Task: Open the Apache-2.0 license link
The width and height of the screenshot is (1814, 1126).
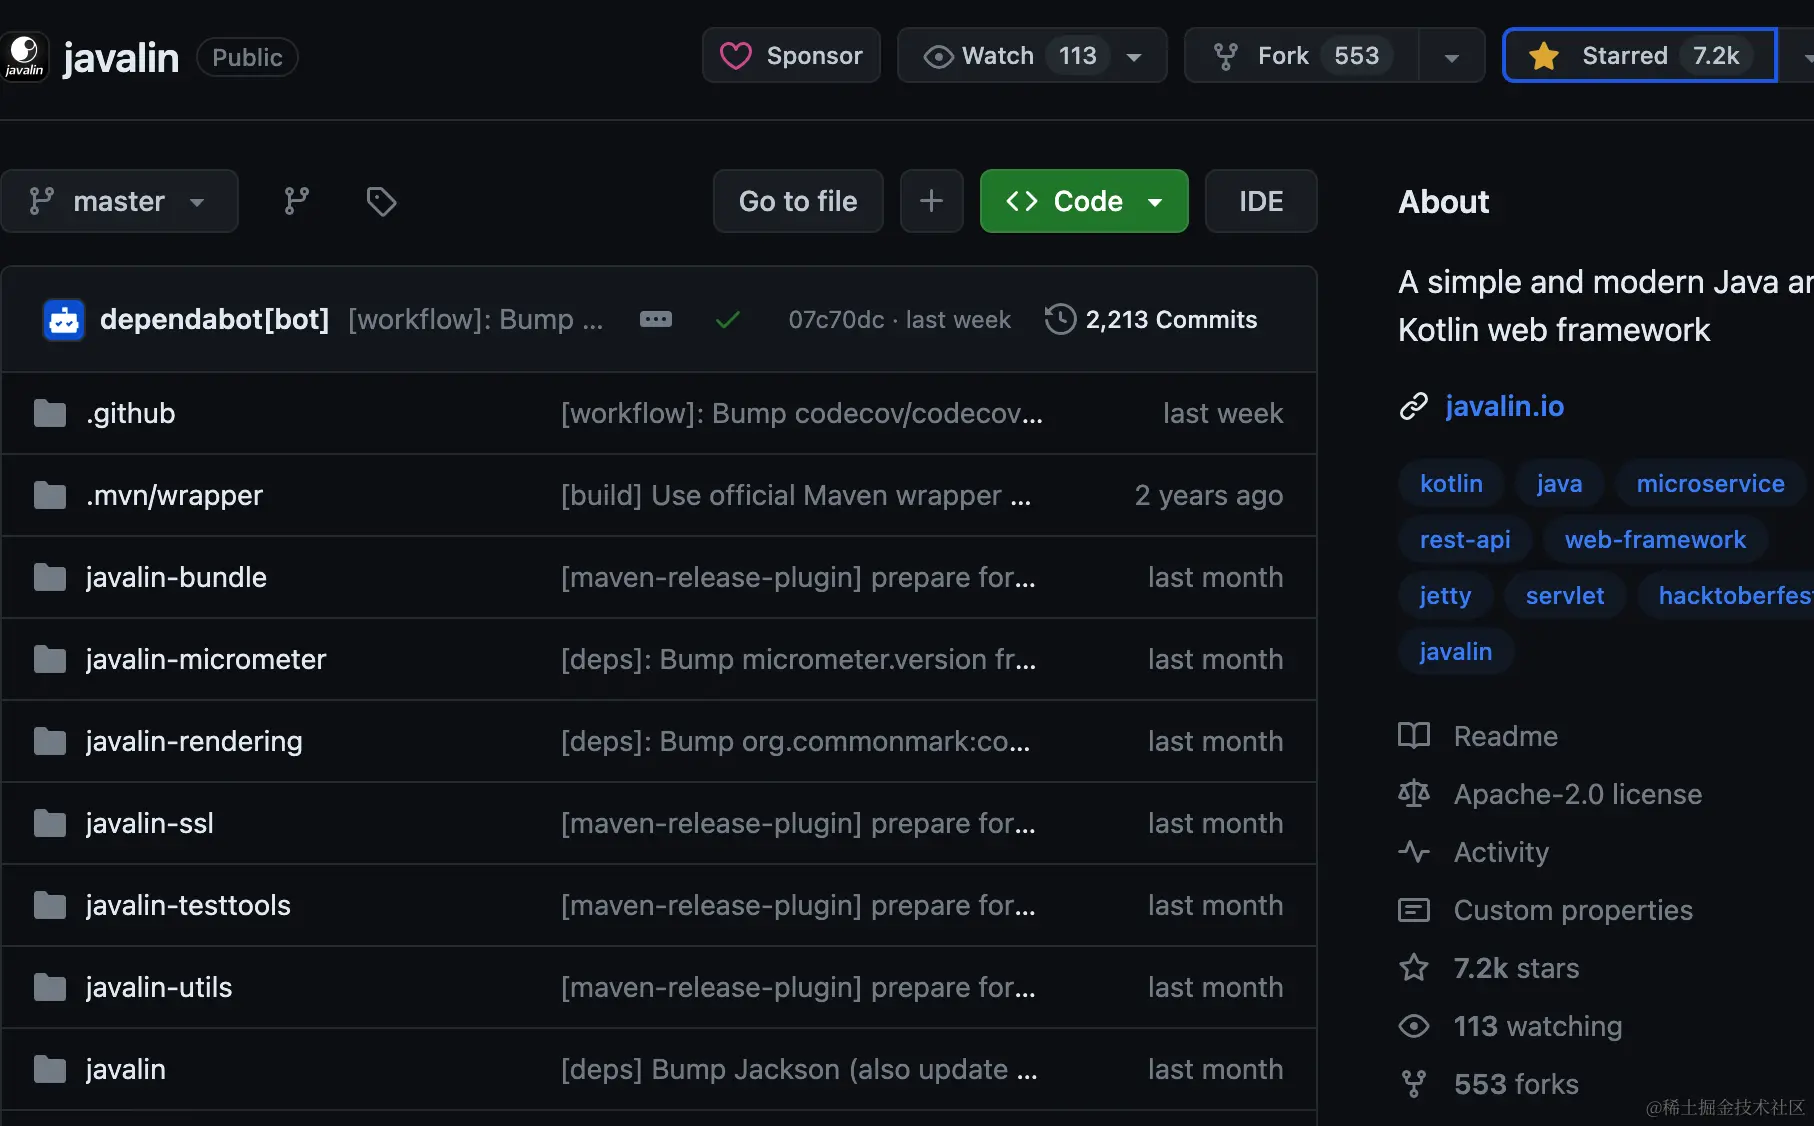Action: point(1577,794)
